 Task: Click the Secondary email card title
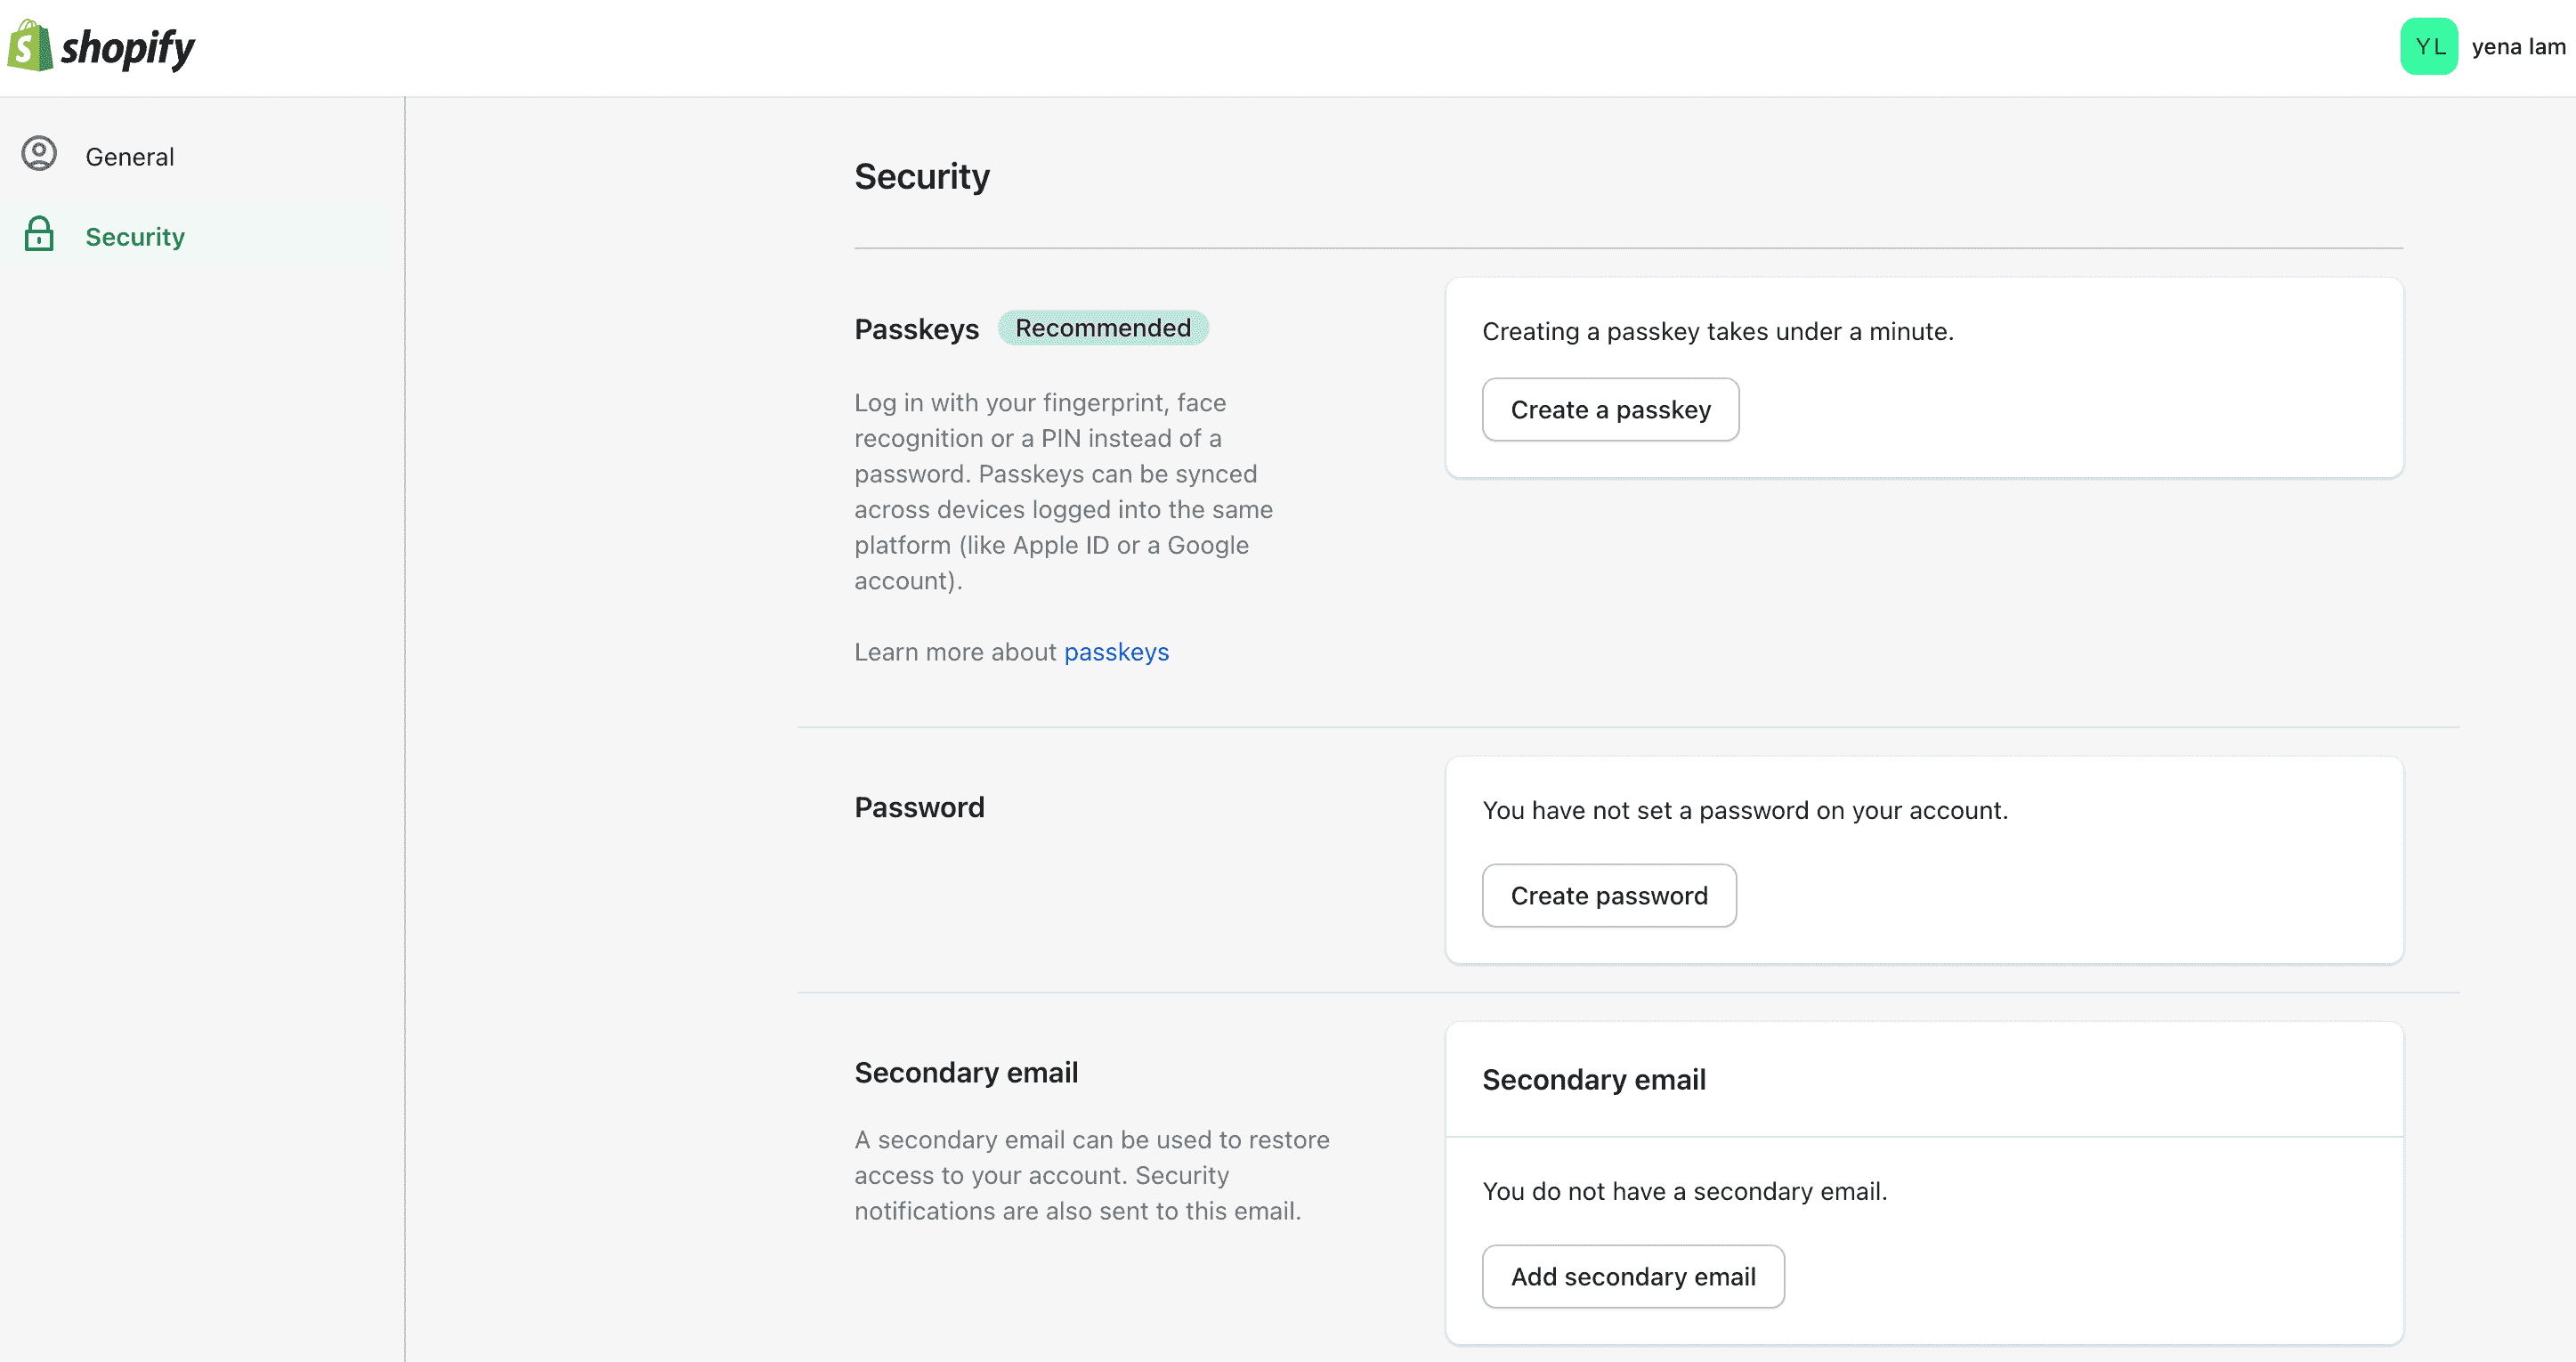[x=1594, y=1079]
